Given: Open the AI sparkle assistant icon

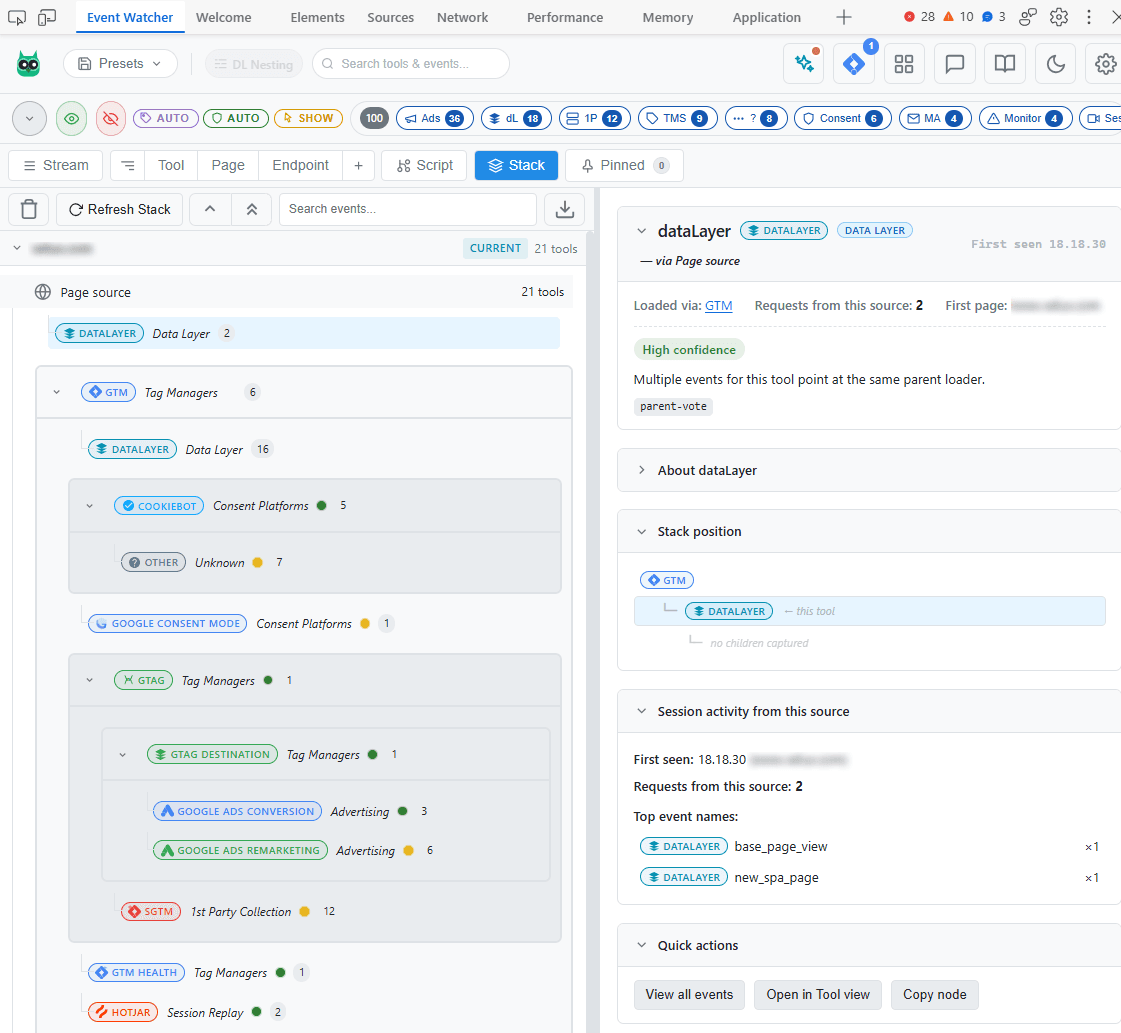Looking at the screenshot, I should 804,64.
